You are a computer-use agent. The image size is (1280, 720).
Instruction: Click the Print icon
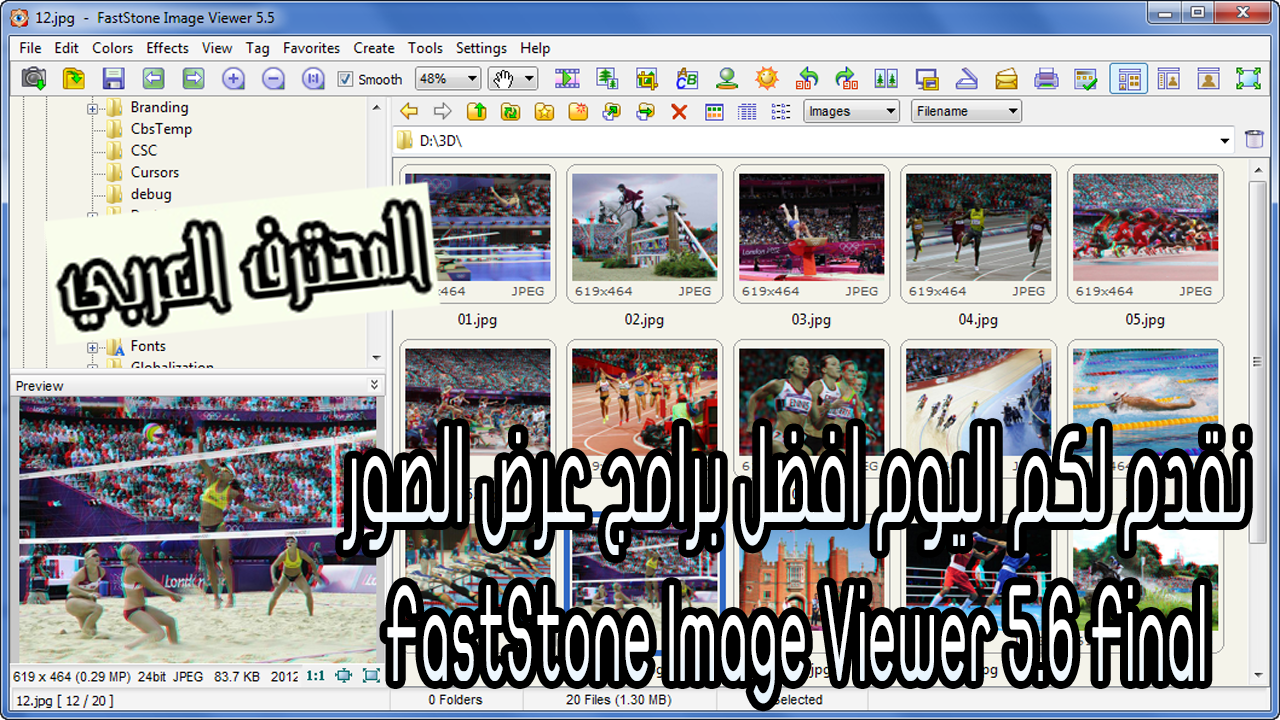click(1046, 78)
